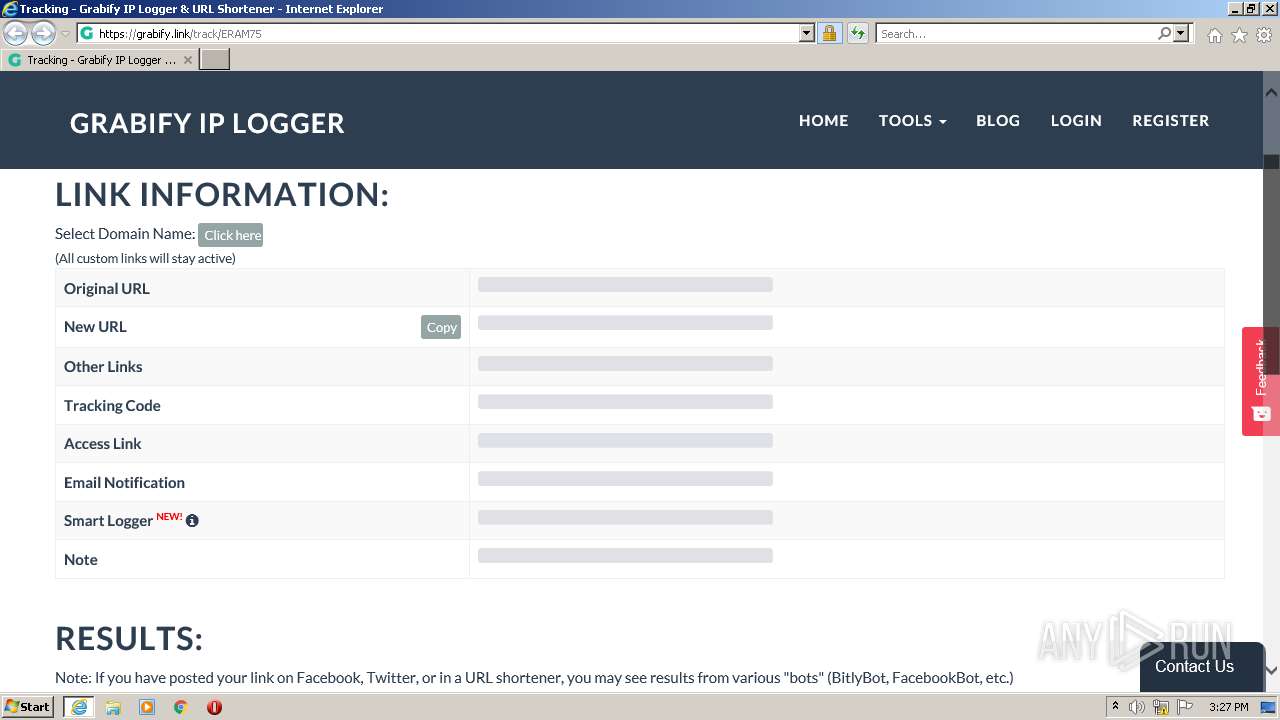Expand the TOOLS navigation dropdown
The width and height of the screenshot is (1280, 720).
[912, 120]
